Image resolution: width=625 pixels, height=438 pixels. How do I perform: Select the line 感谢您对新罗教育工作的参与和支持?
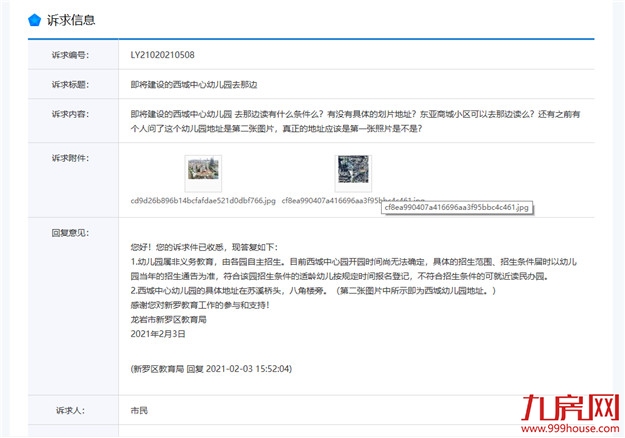[x=200, y=305]
